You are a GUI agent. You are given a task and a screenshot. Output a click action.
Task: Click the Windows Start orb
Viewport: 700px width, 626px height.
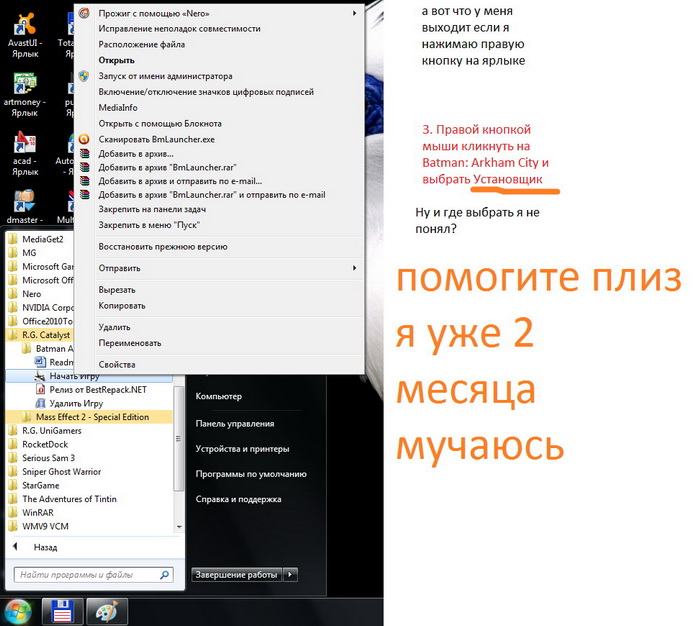17,612
